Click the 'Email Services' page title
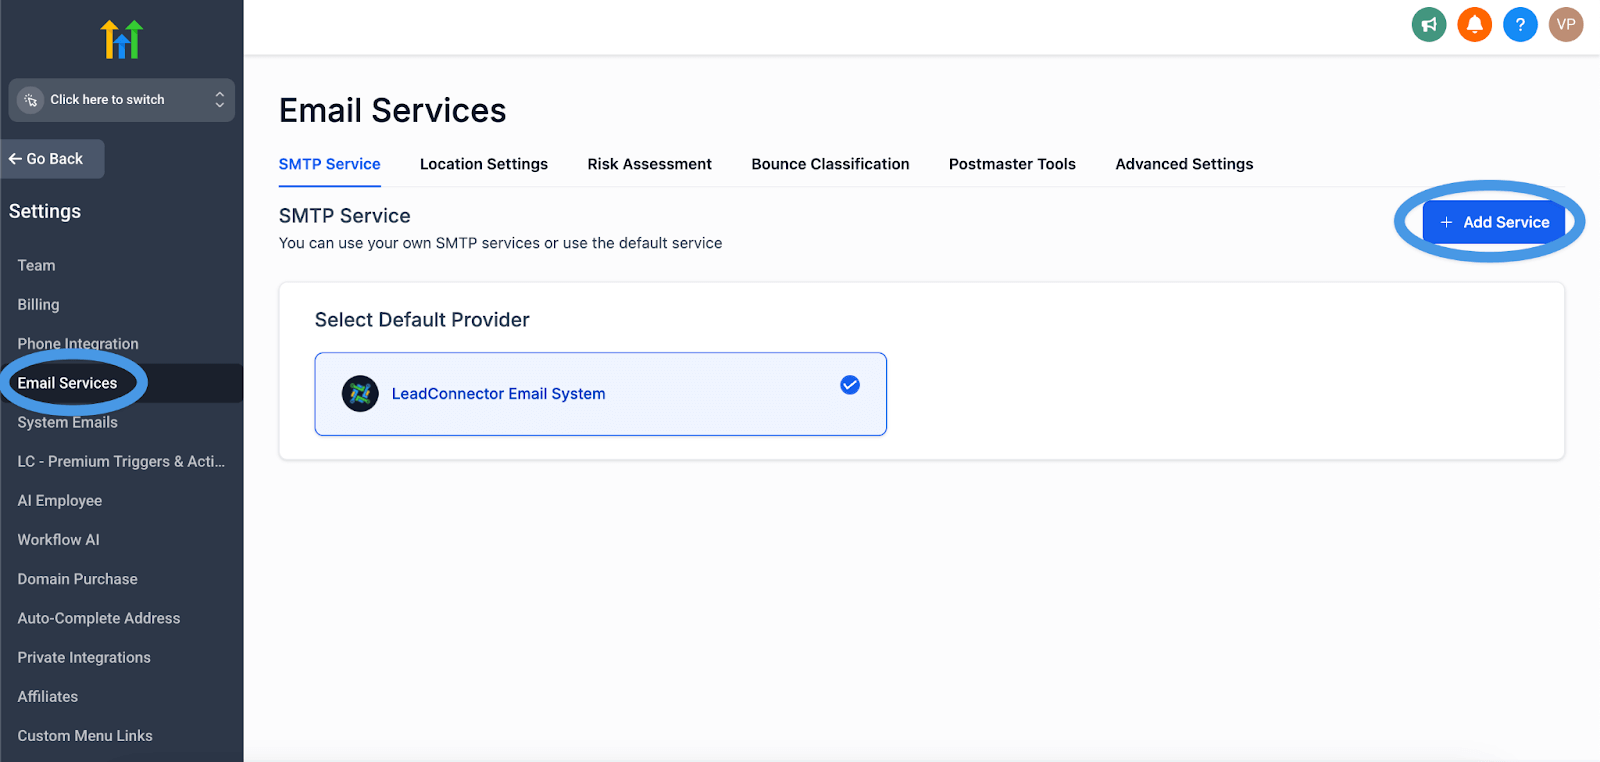1600x762 pixels. click(x=393, y=110)
